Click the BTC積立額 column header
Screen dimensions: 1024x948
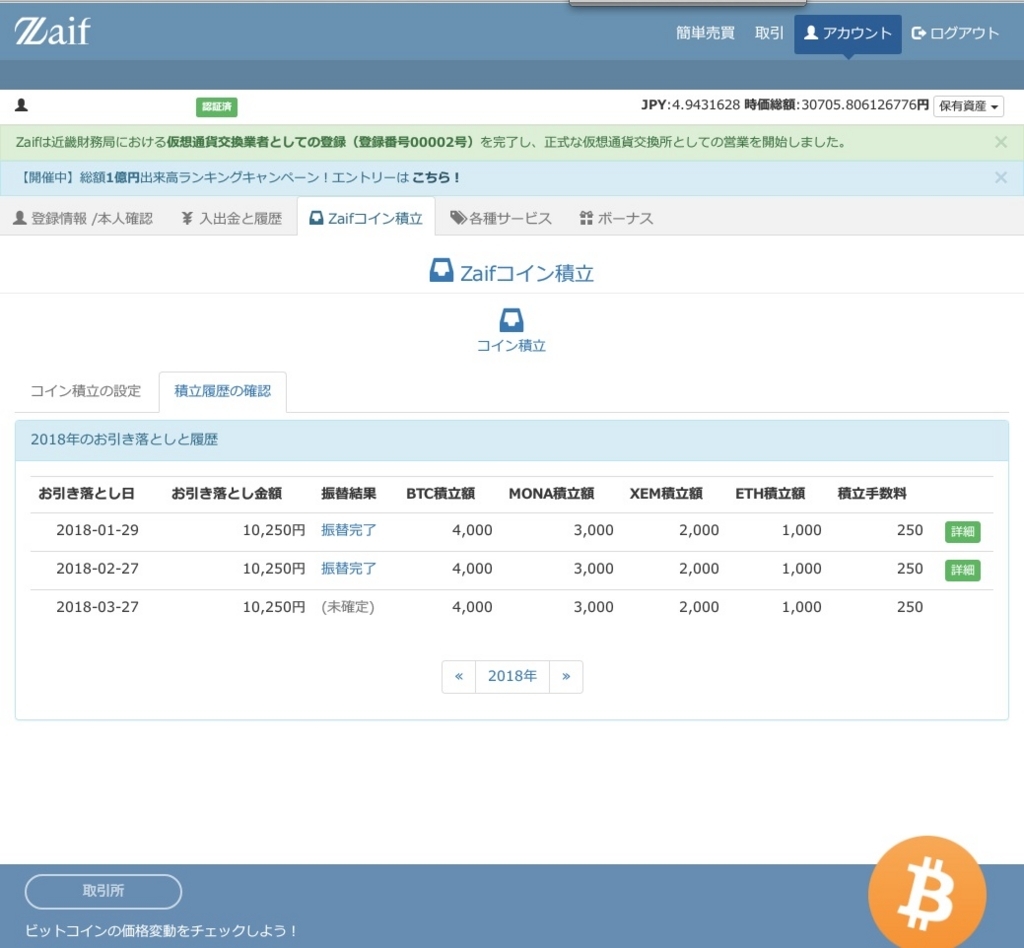(x=440, y=494)
